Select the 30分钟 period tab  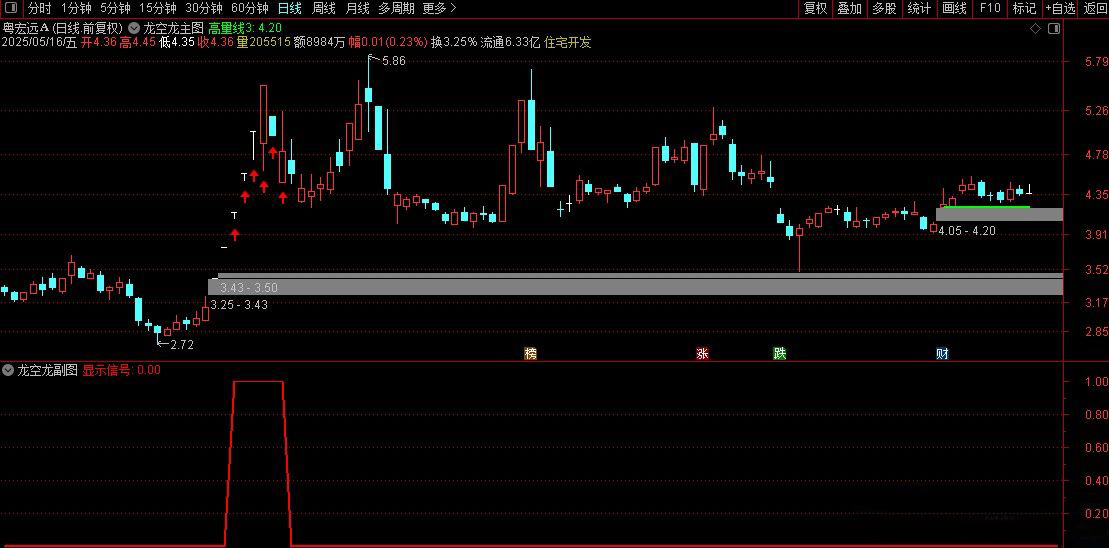[204, 8]
